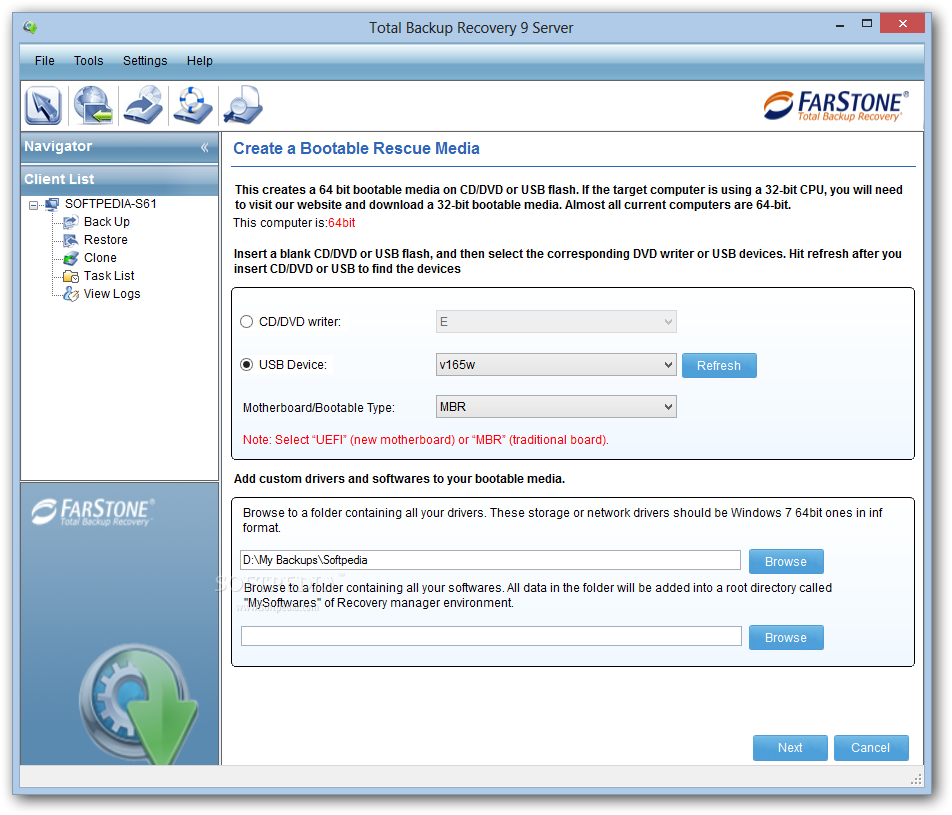952x815 pixels.
Task: Select the SOFTPEDIA-S61 client label
Action: point(111,204)
